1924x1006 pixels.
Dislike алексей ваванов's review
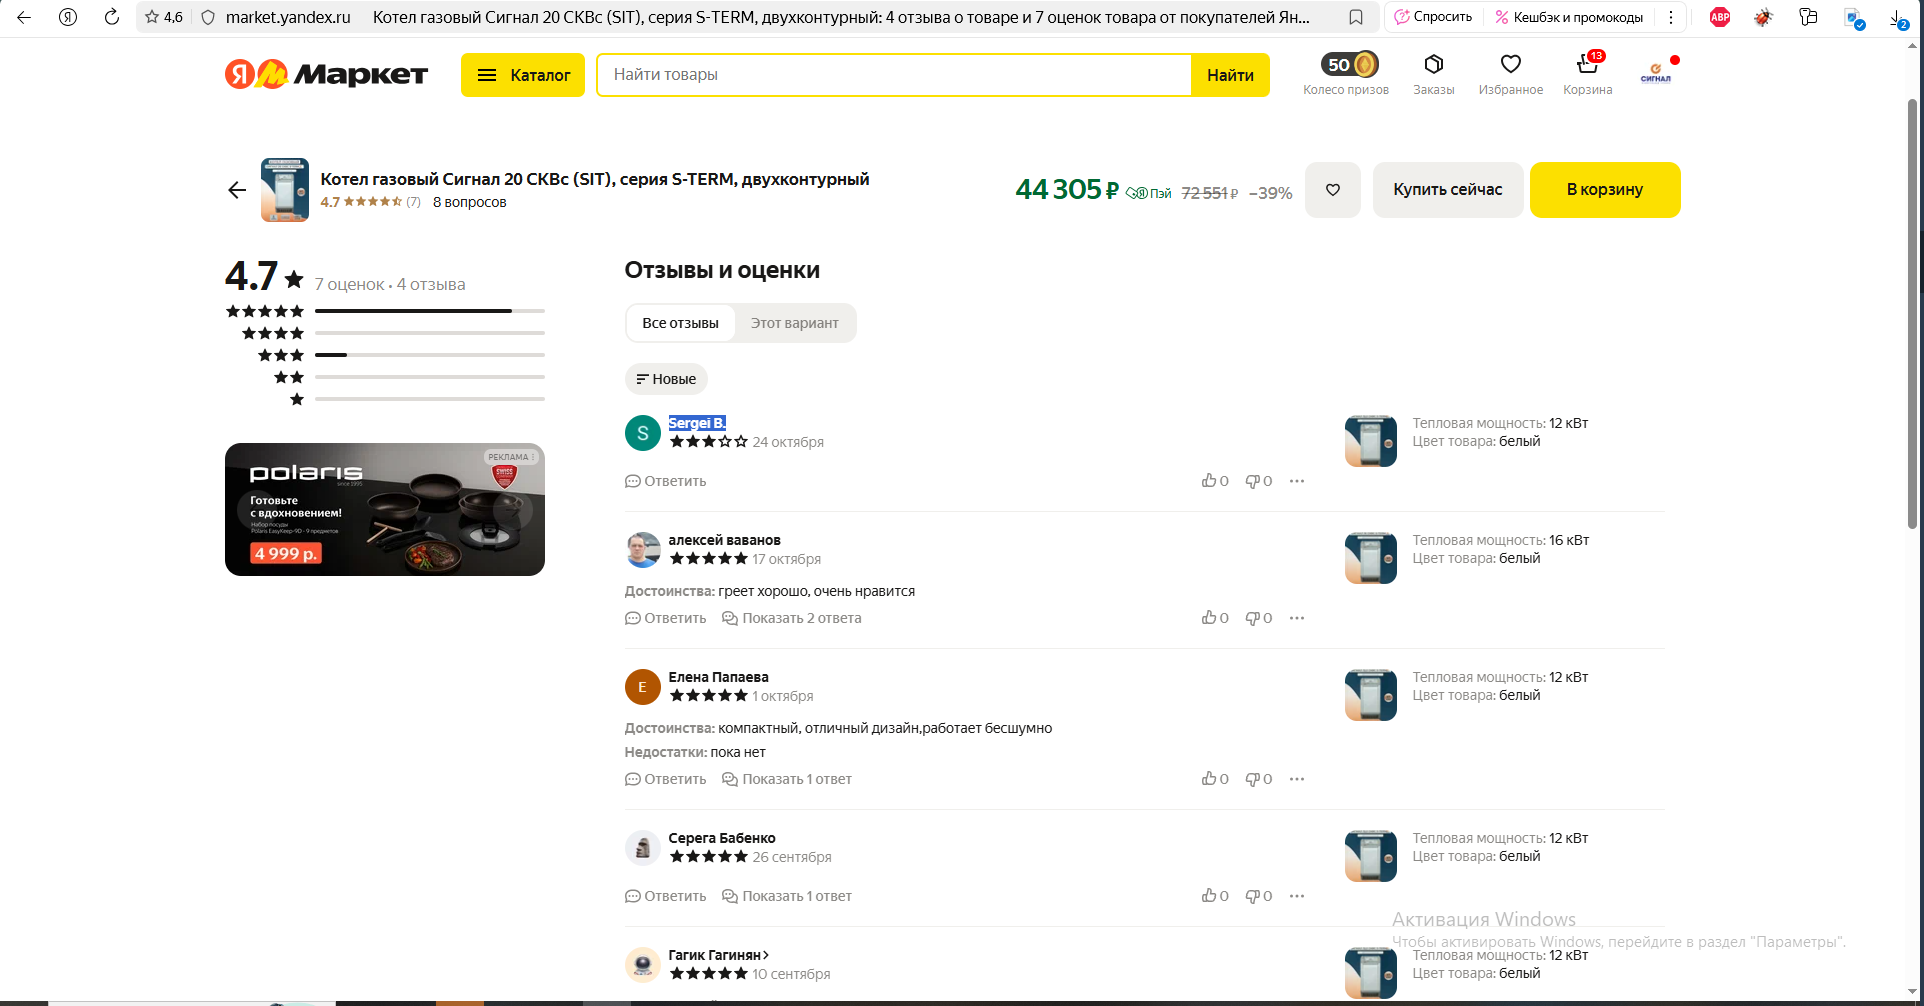coord(1252,618)
